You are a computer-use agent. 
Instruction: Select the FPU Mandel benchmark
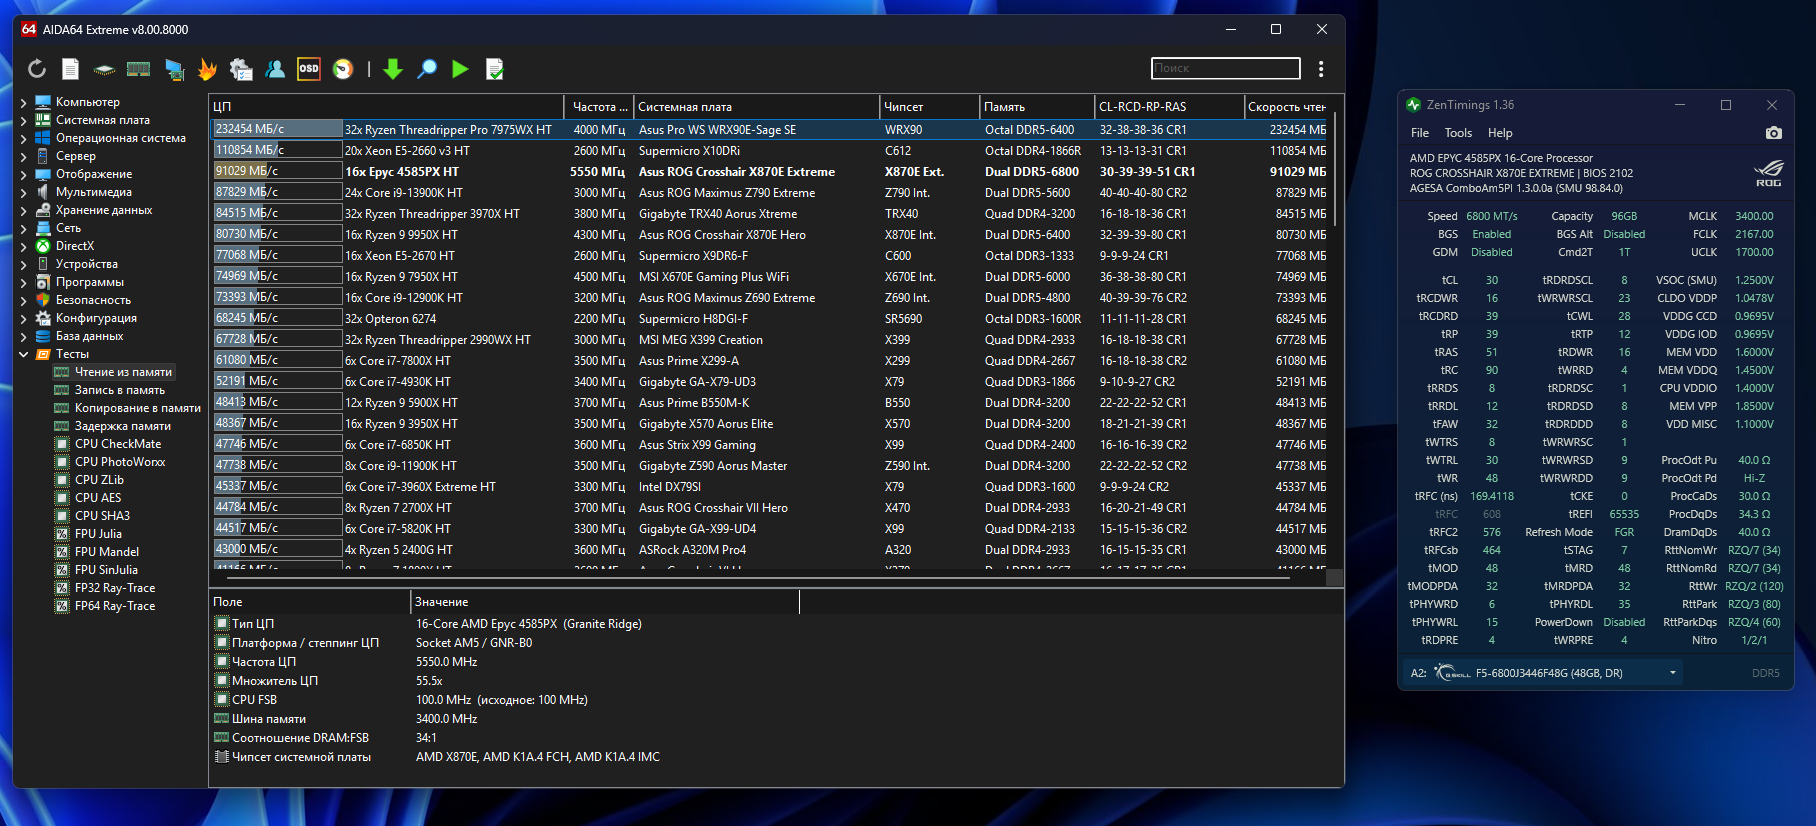point(106,552)
